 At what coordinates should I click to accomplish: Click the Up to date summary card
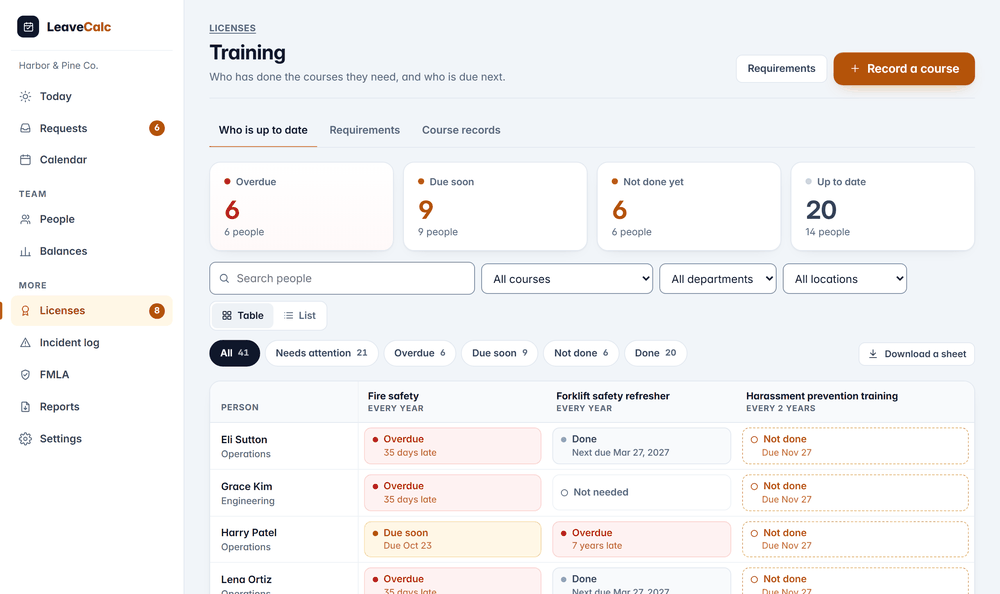[883, 206]
